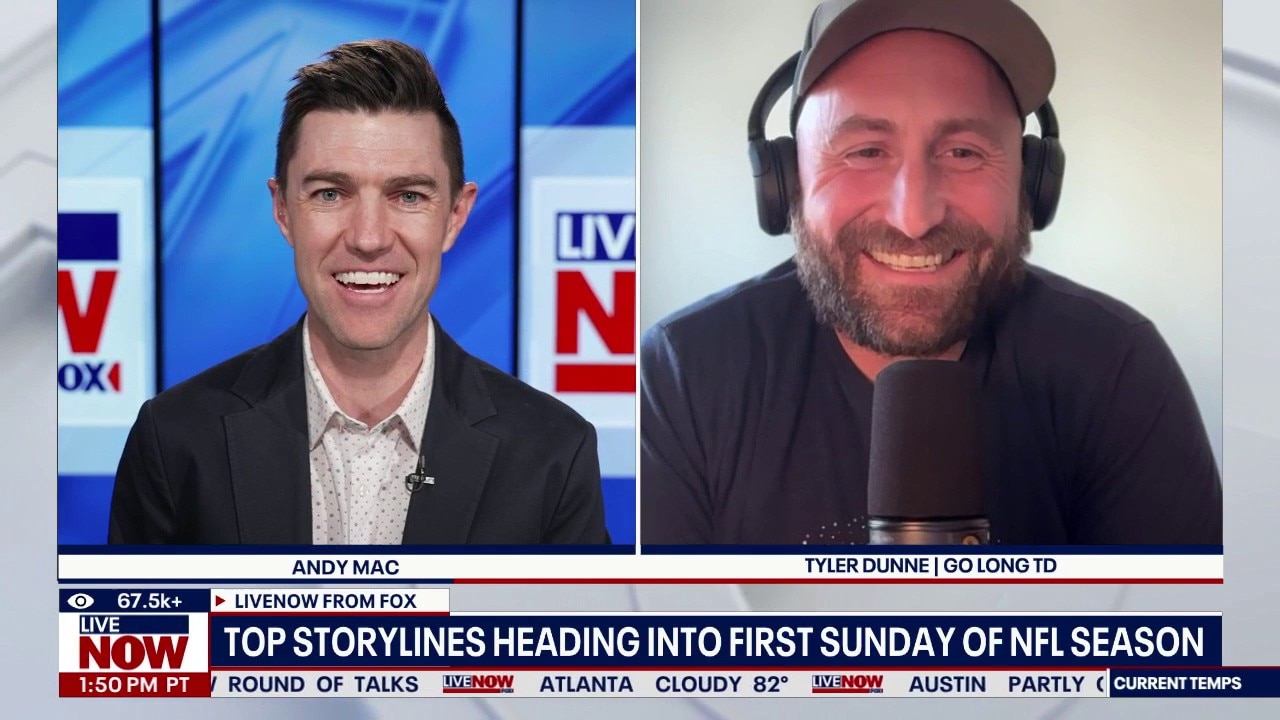Click the "67.5k+" viewer count

pyautogui.click(x=150, y=601)
